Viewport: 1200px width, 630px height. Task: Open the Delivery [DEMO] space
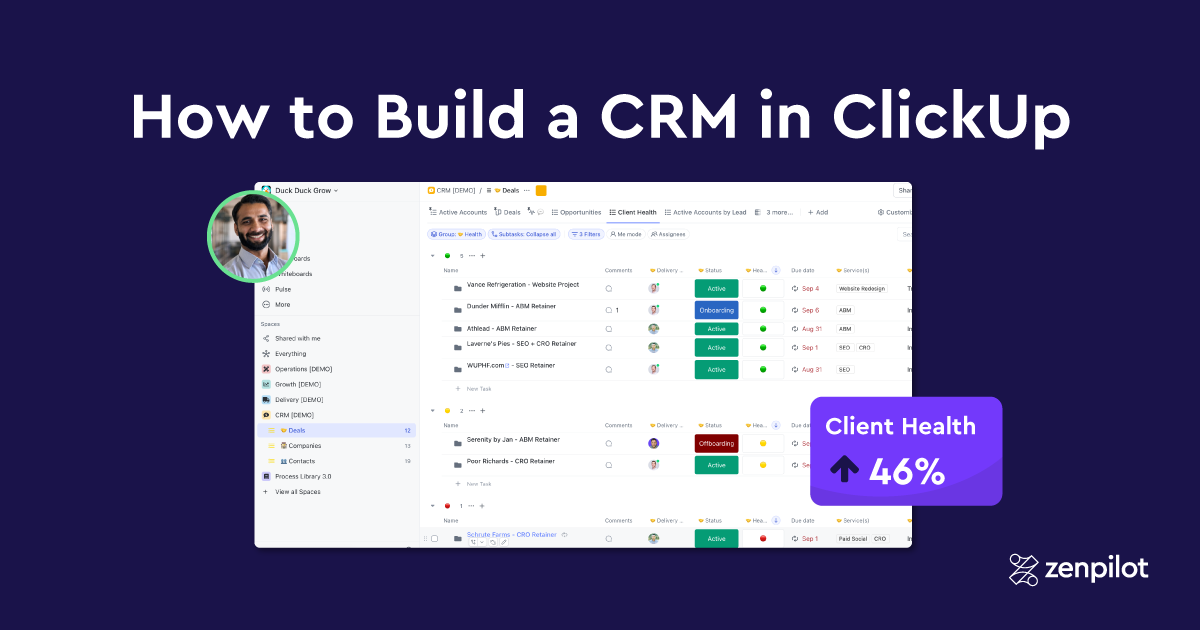click(x=299, y=399)
